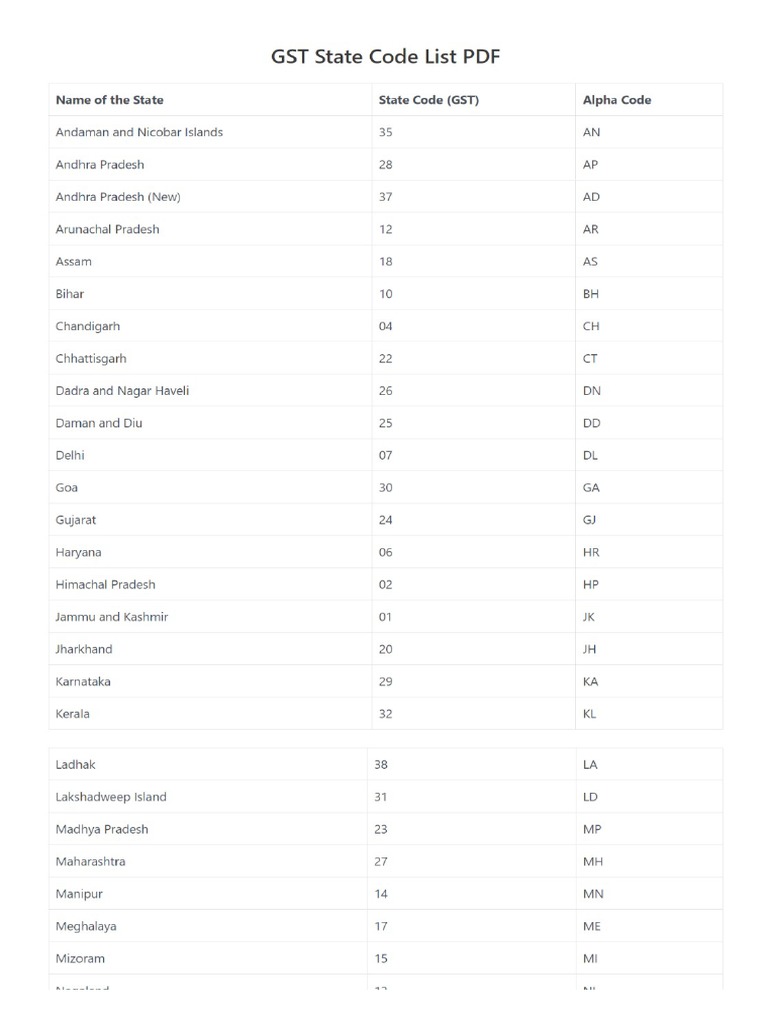
Task: Select the 'Ladhak' state name cell
Action: tap(76, 765)
